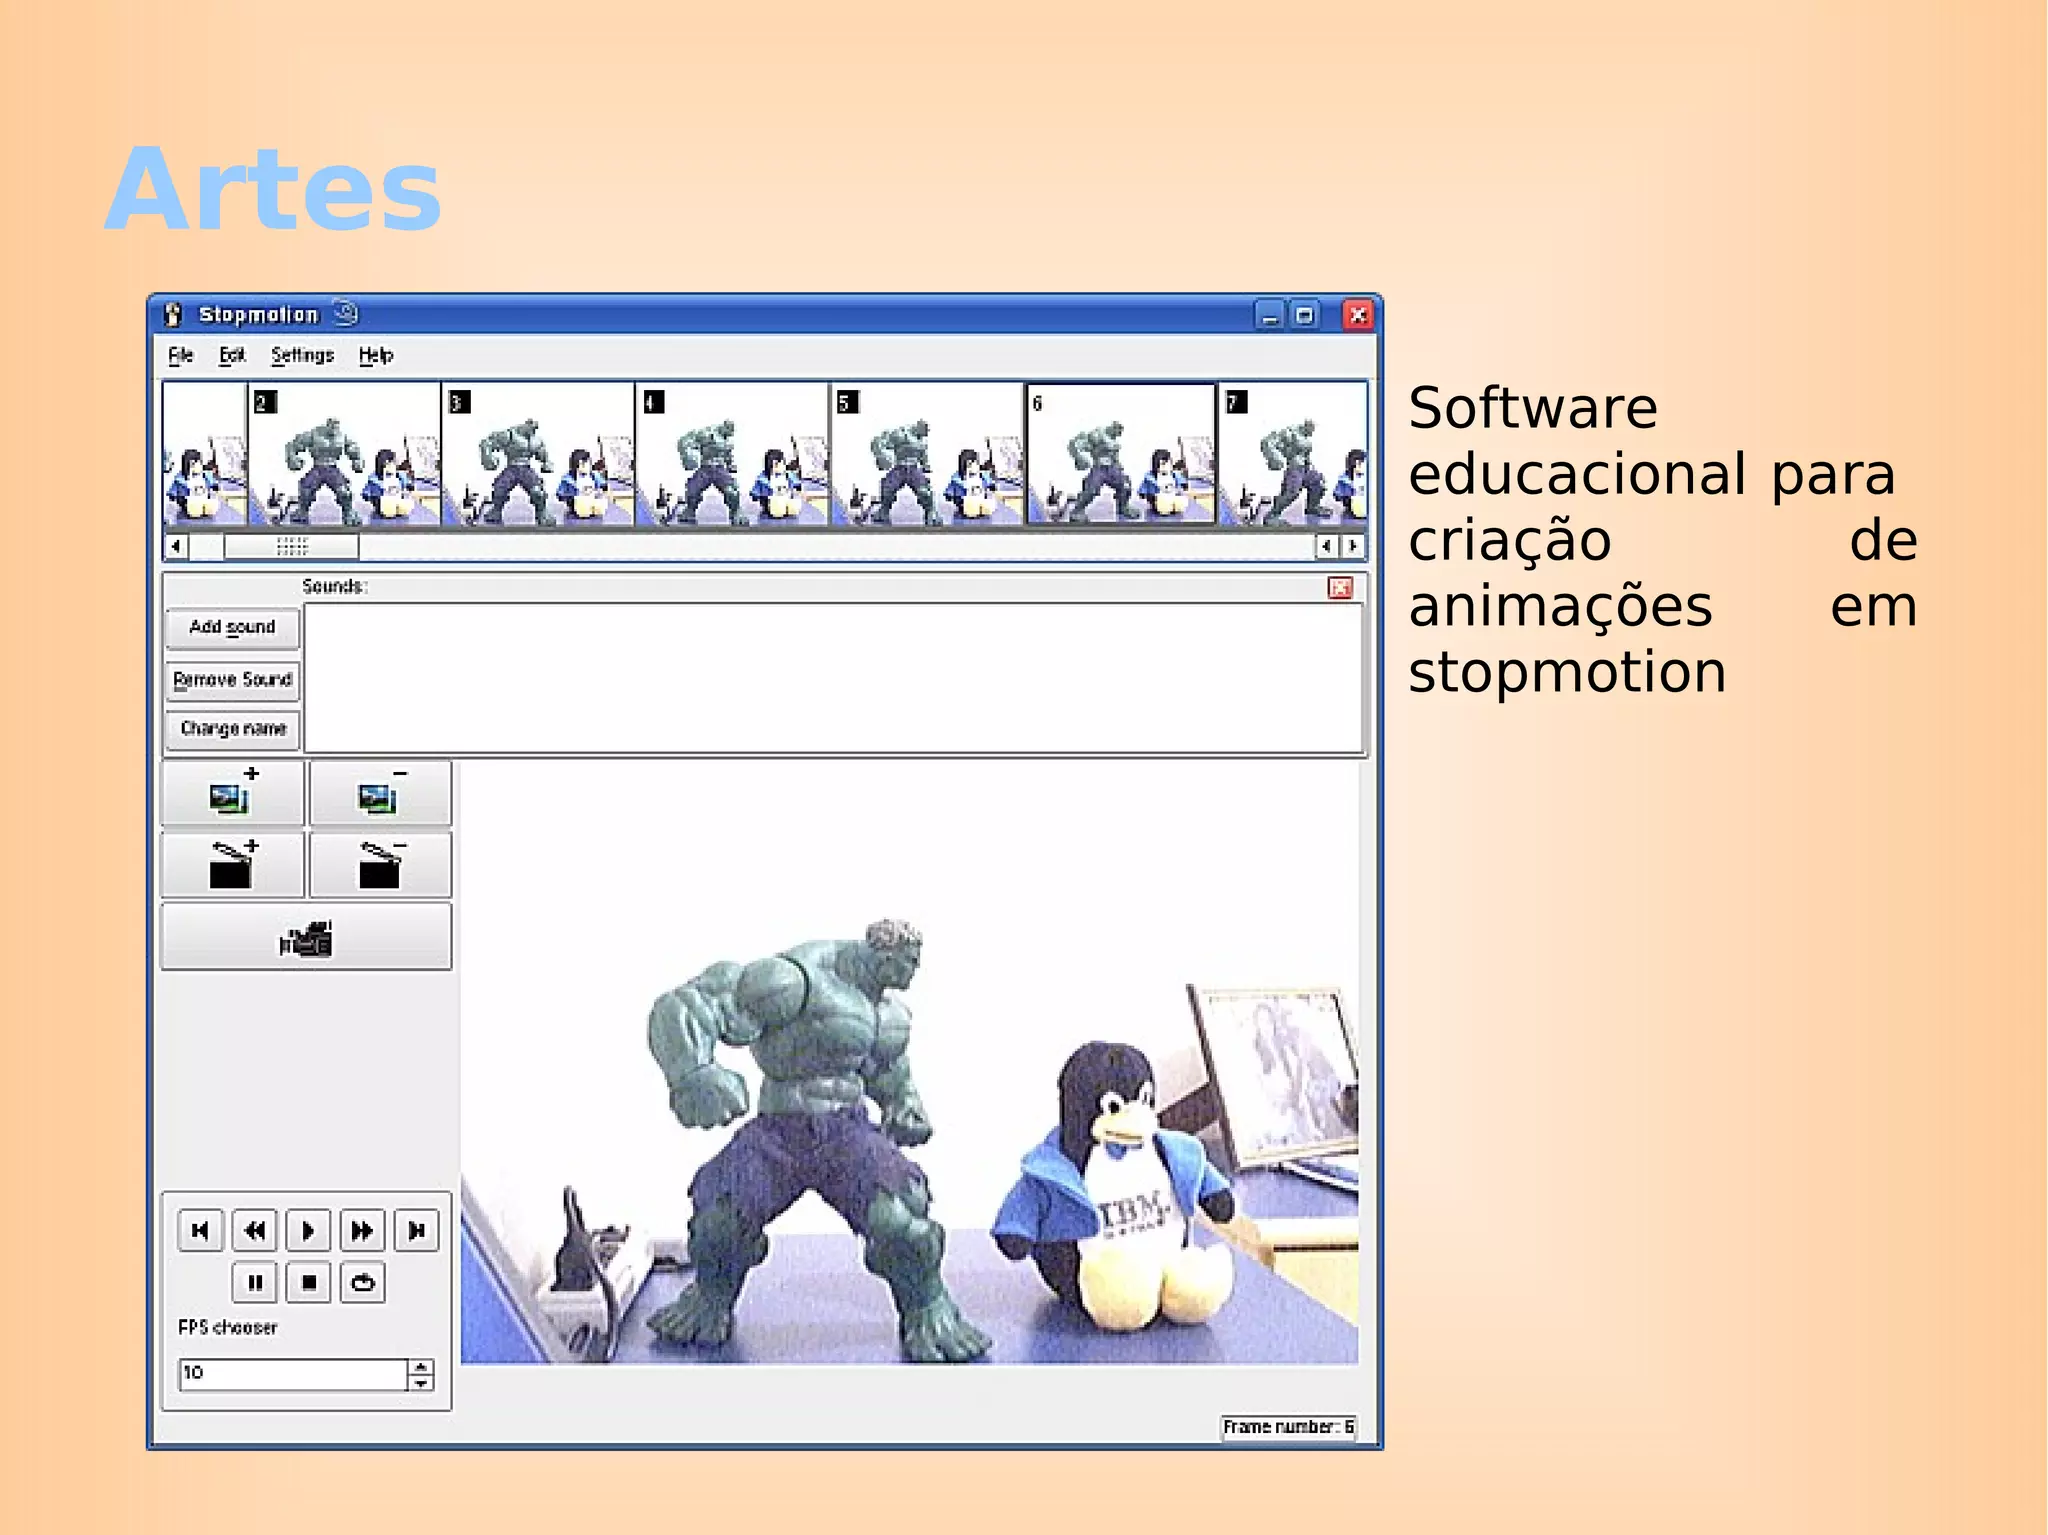Click the Add sound button
Image resolution: width=2048 pixels, height=1535 pixels.
pyautogui.click(x=232, y=628)
